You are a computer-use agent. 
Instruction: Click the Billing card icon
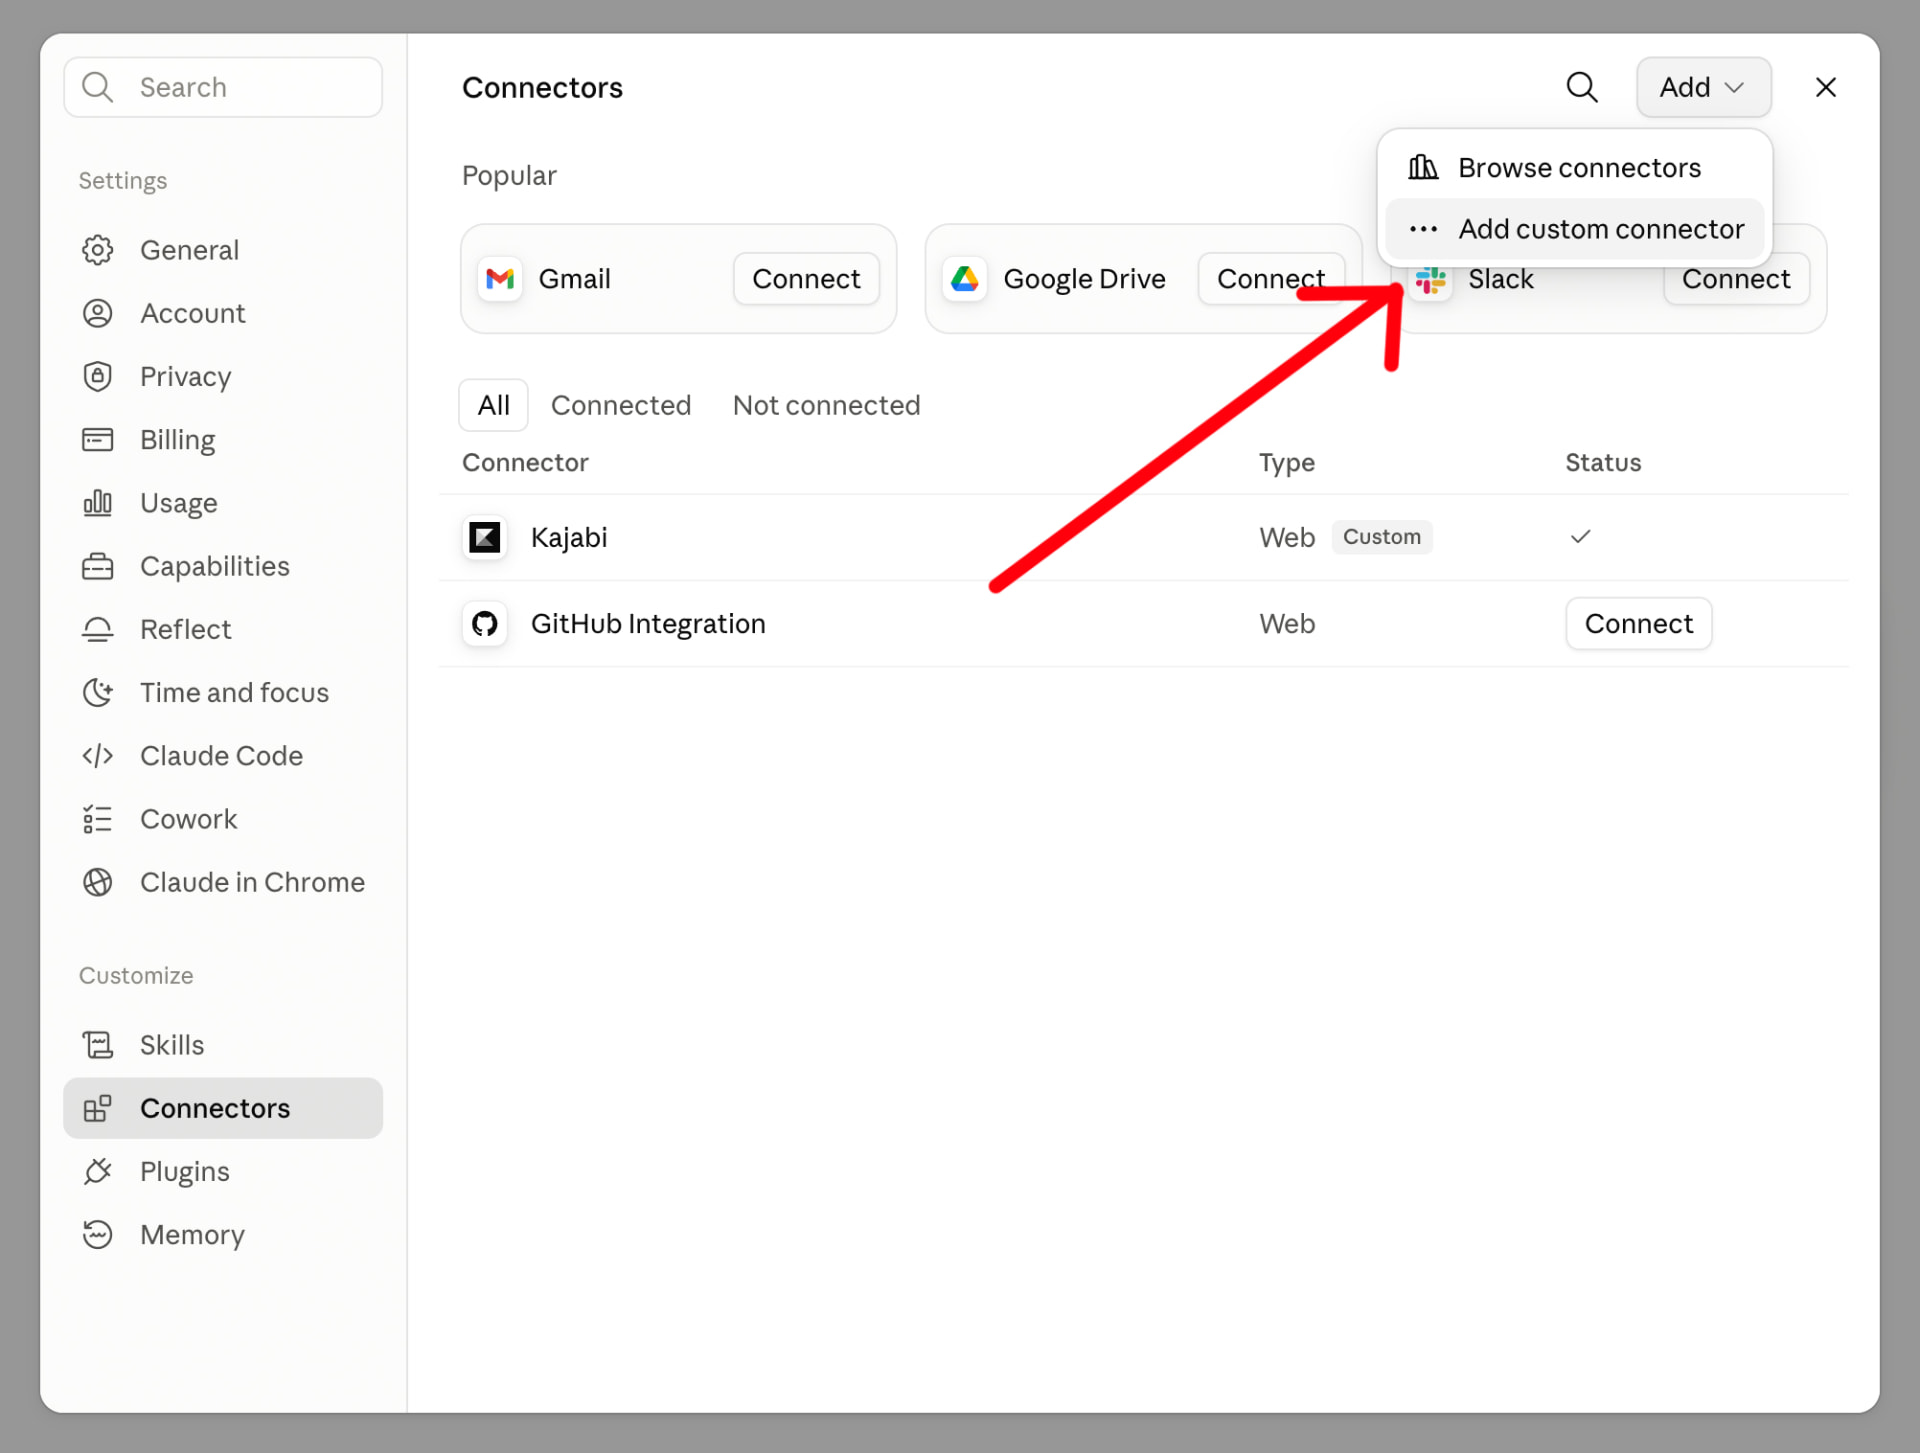pyautogui.click(x=97, y=440)
